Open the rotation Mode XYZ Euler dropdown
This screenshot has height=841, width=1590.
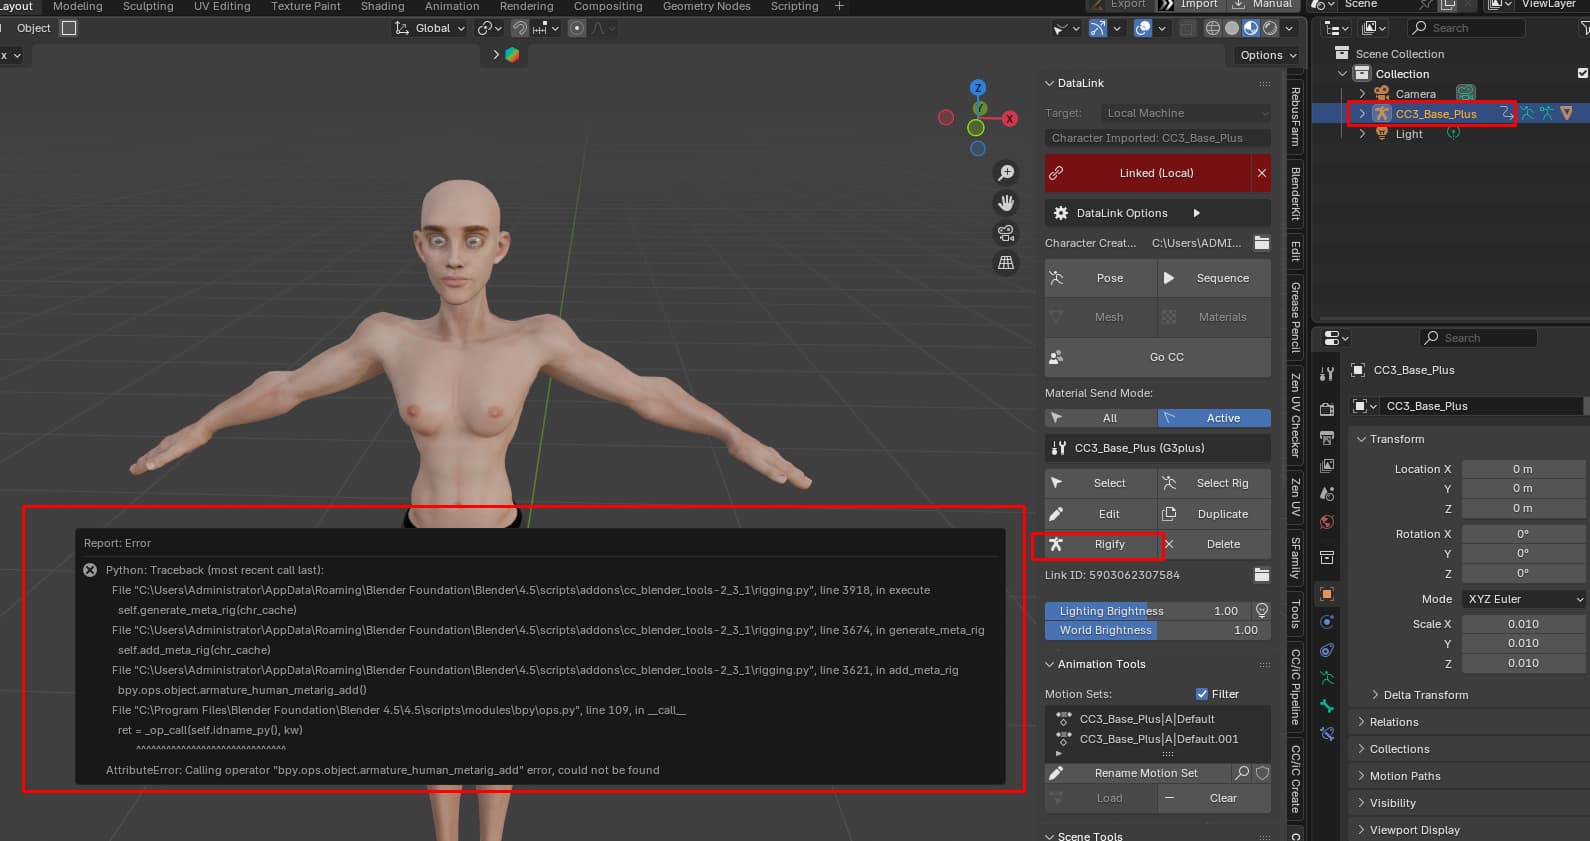[1524, 599]
